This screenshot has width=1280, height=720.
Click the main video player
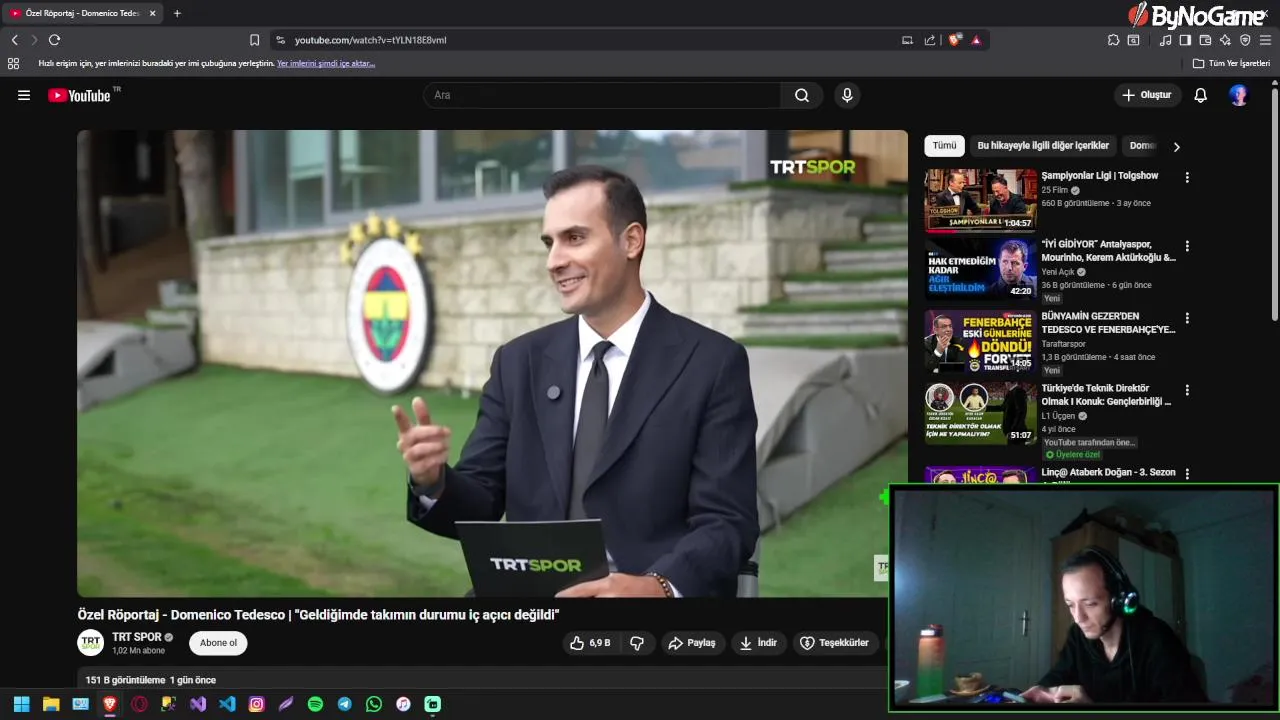(492, 363)
